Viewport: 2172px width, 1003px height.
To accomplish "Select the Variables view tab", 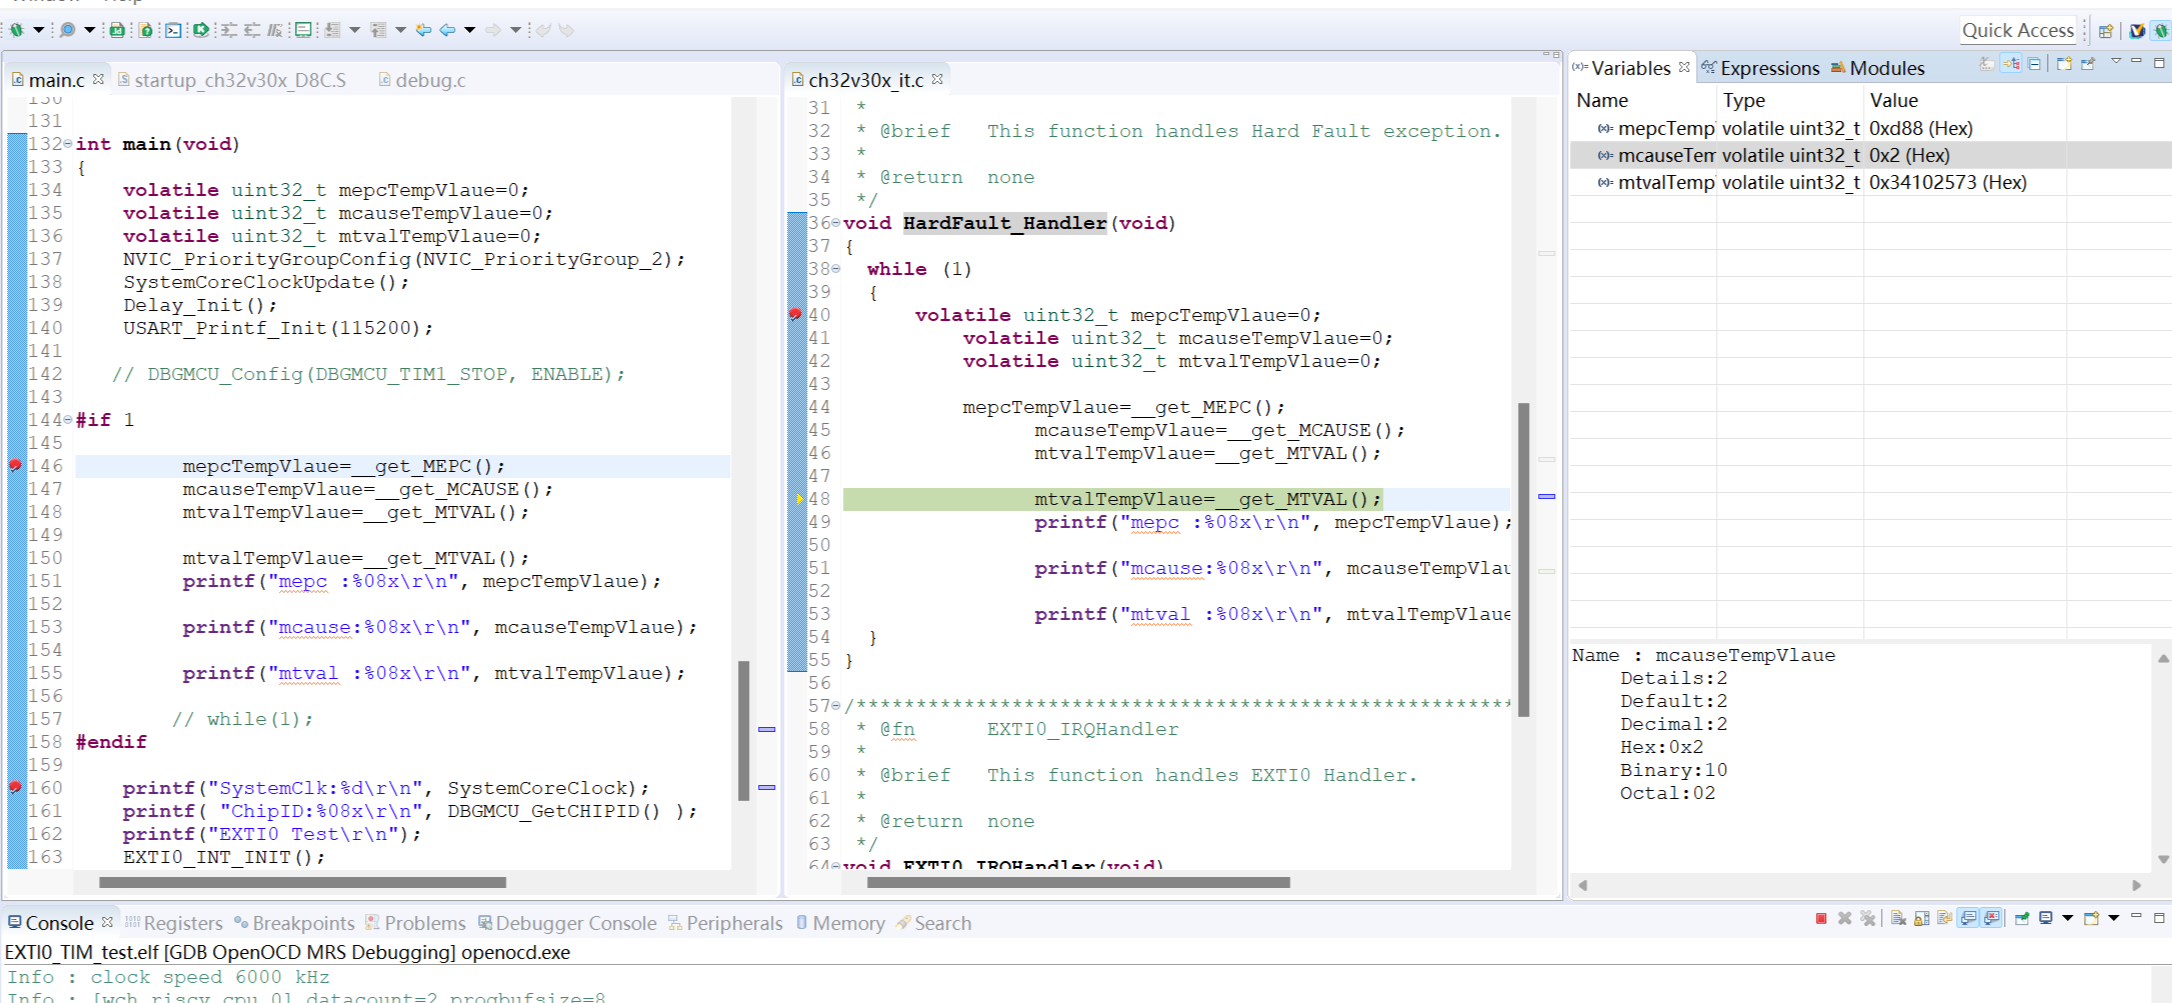I will click(1630, 68).
